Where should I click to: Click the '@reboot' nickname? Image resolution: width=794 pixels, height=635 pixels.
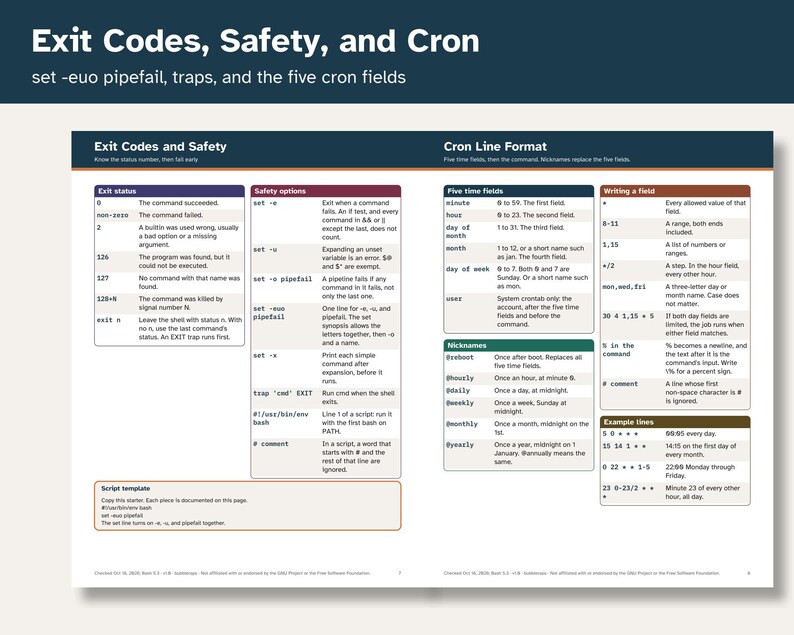point(460,358)
